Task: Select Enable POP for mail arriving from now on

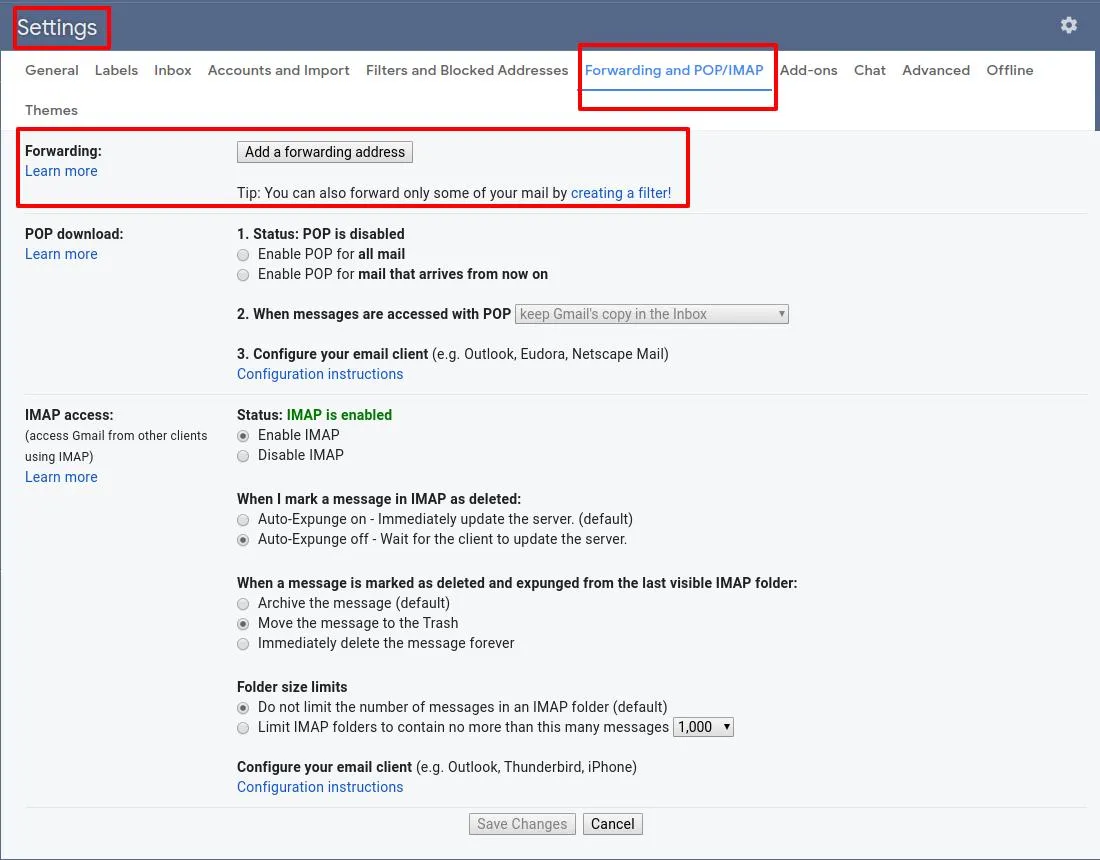Action: pos(243,275)
